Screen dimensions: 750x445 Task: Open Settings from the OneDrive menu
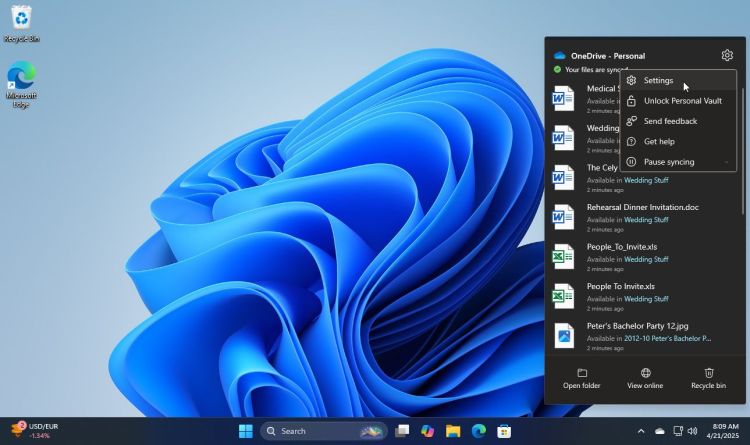coord(658,80)
